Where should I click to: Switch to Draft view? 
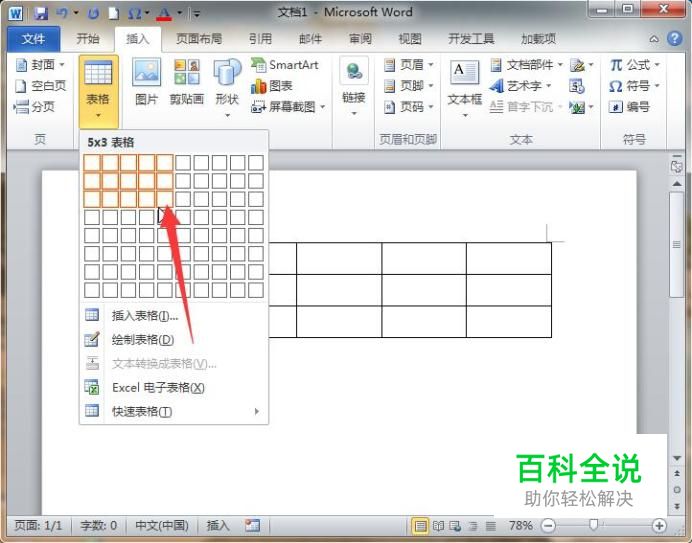(490, 526)
